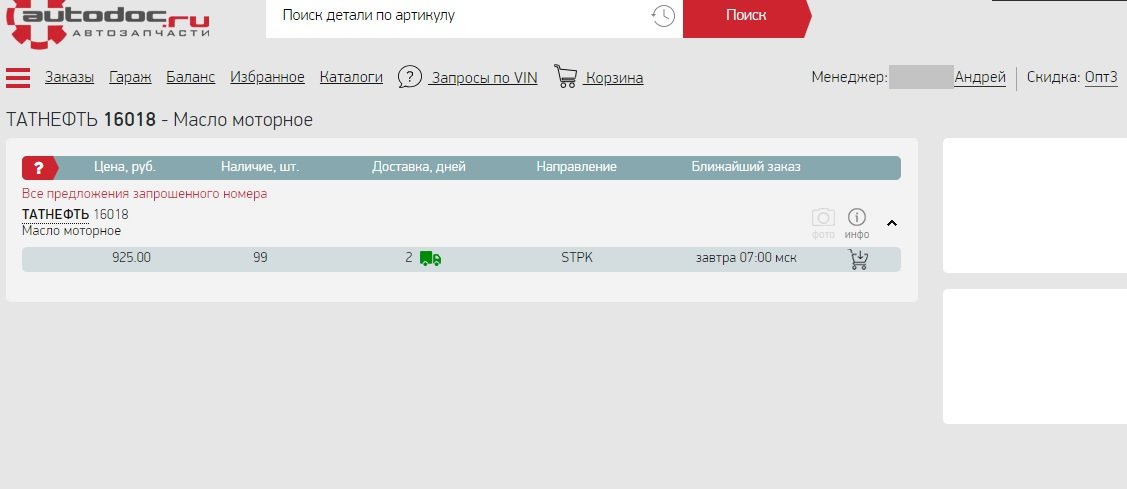Click the green delivery truck icon

[431, 258]
